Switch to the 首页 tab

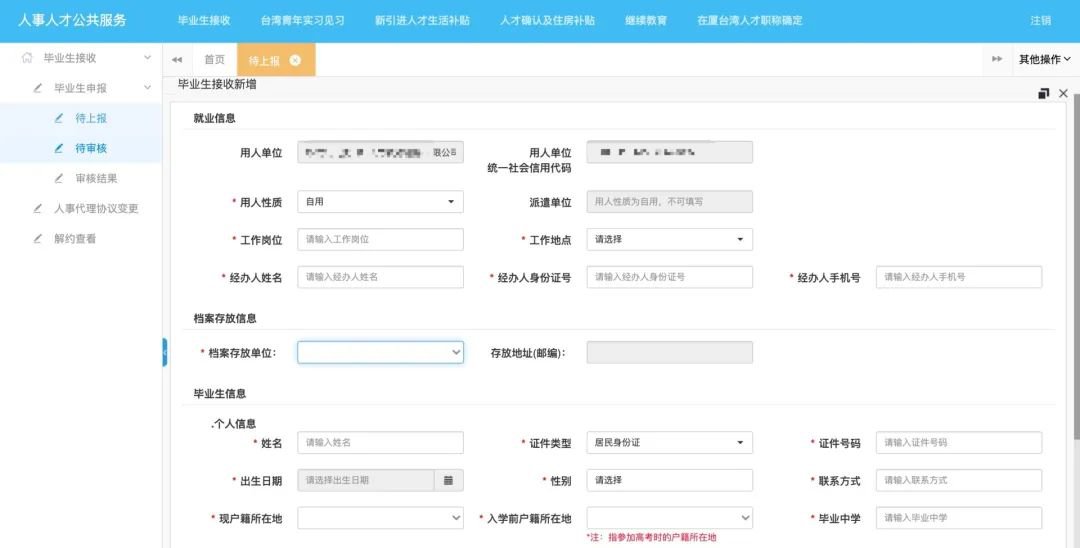tap(215, 60)
